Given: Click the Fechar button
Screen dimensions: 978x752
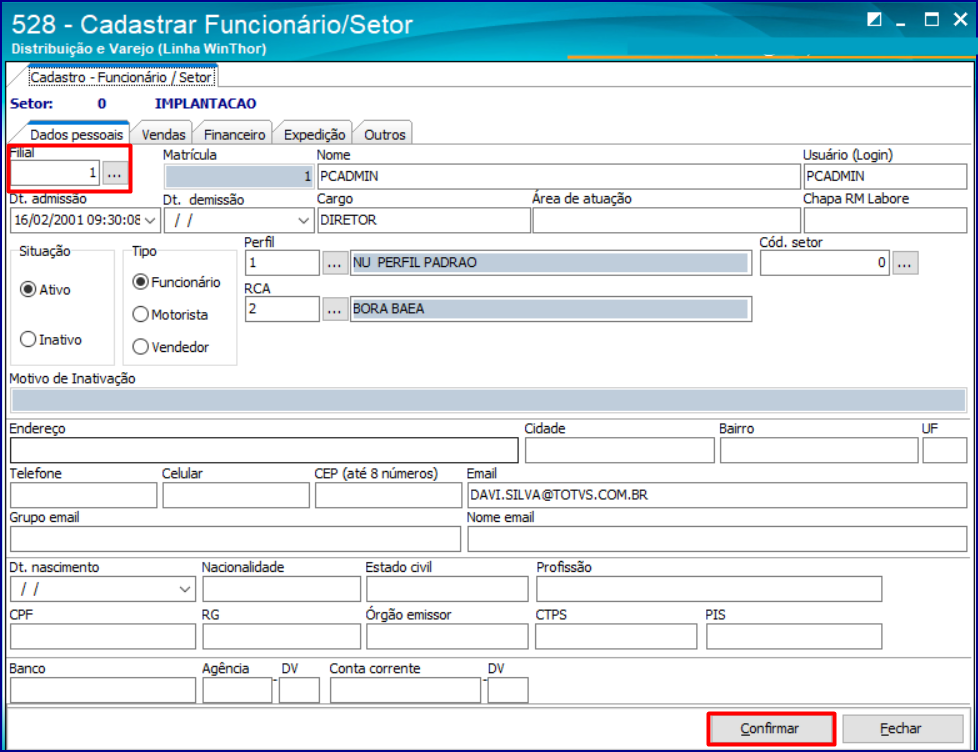Looking at the screenshot, I should click(901, 728).
